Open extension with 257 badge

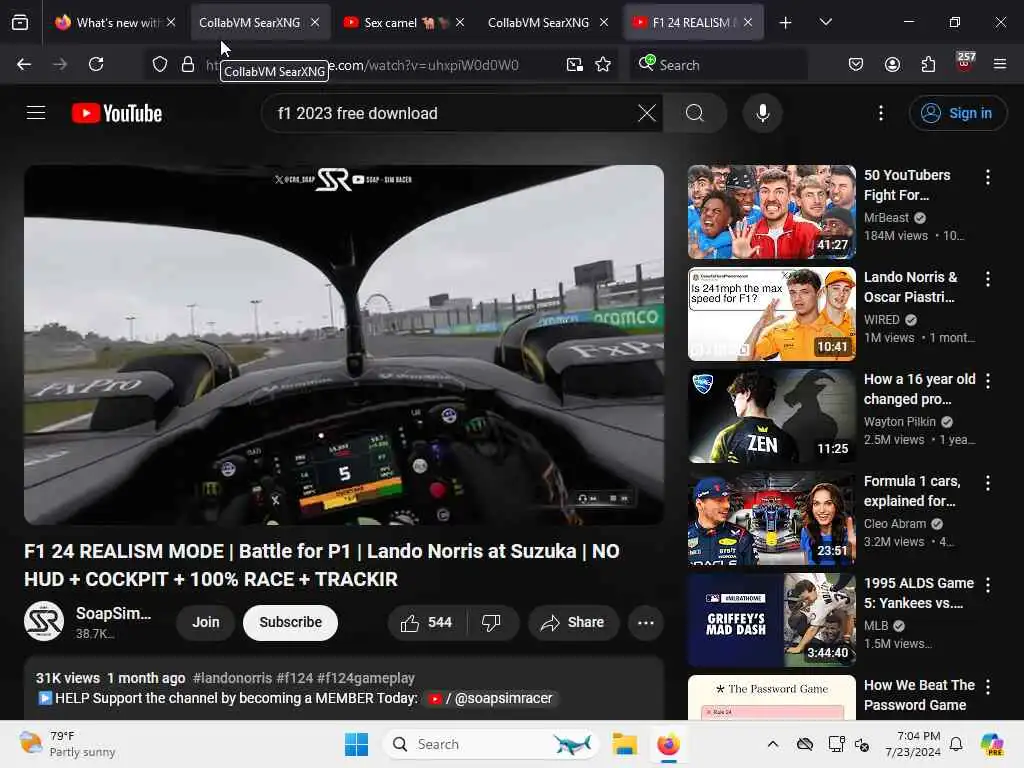point(965,63)
